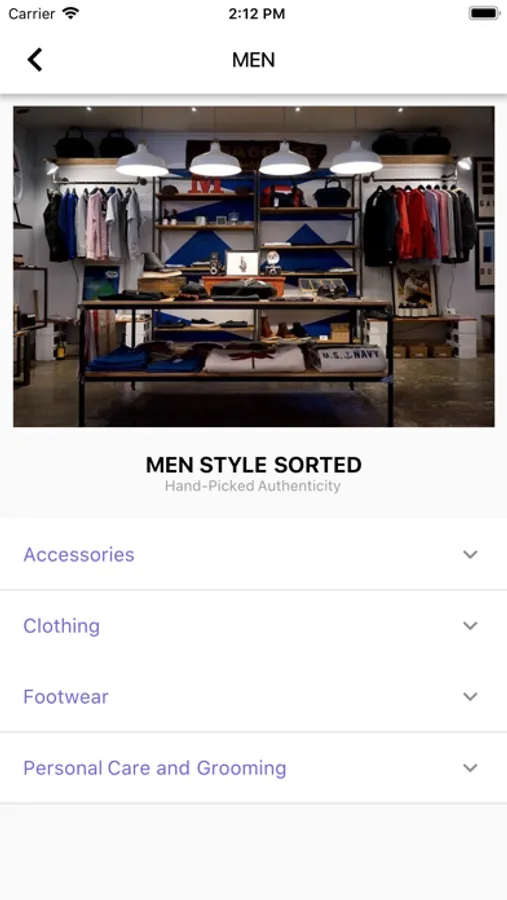Tap the MEN page title
The width and height of the screenshot is (507, 900).
point(253,60)
